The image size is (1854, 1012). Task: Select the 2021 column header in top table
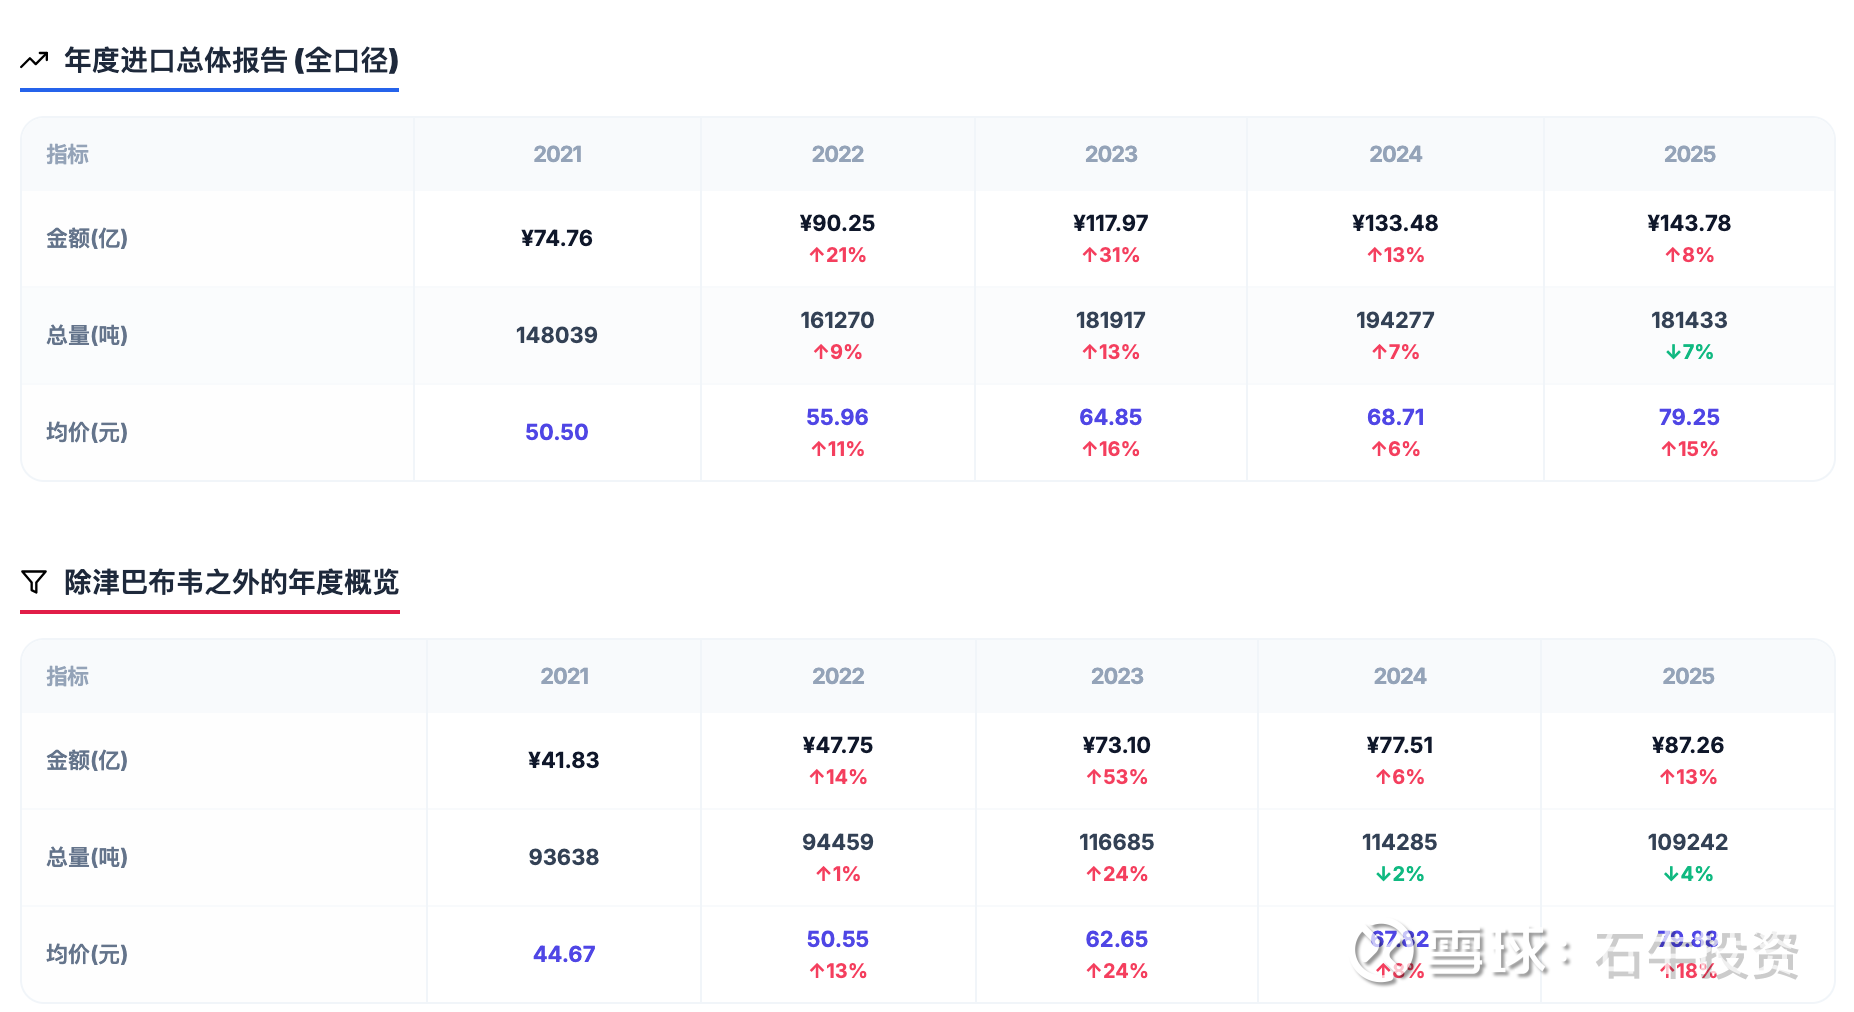click(x=557, y=154)
